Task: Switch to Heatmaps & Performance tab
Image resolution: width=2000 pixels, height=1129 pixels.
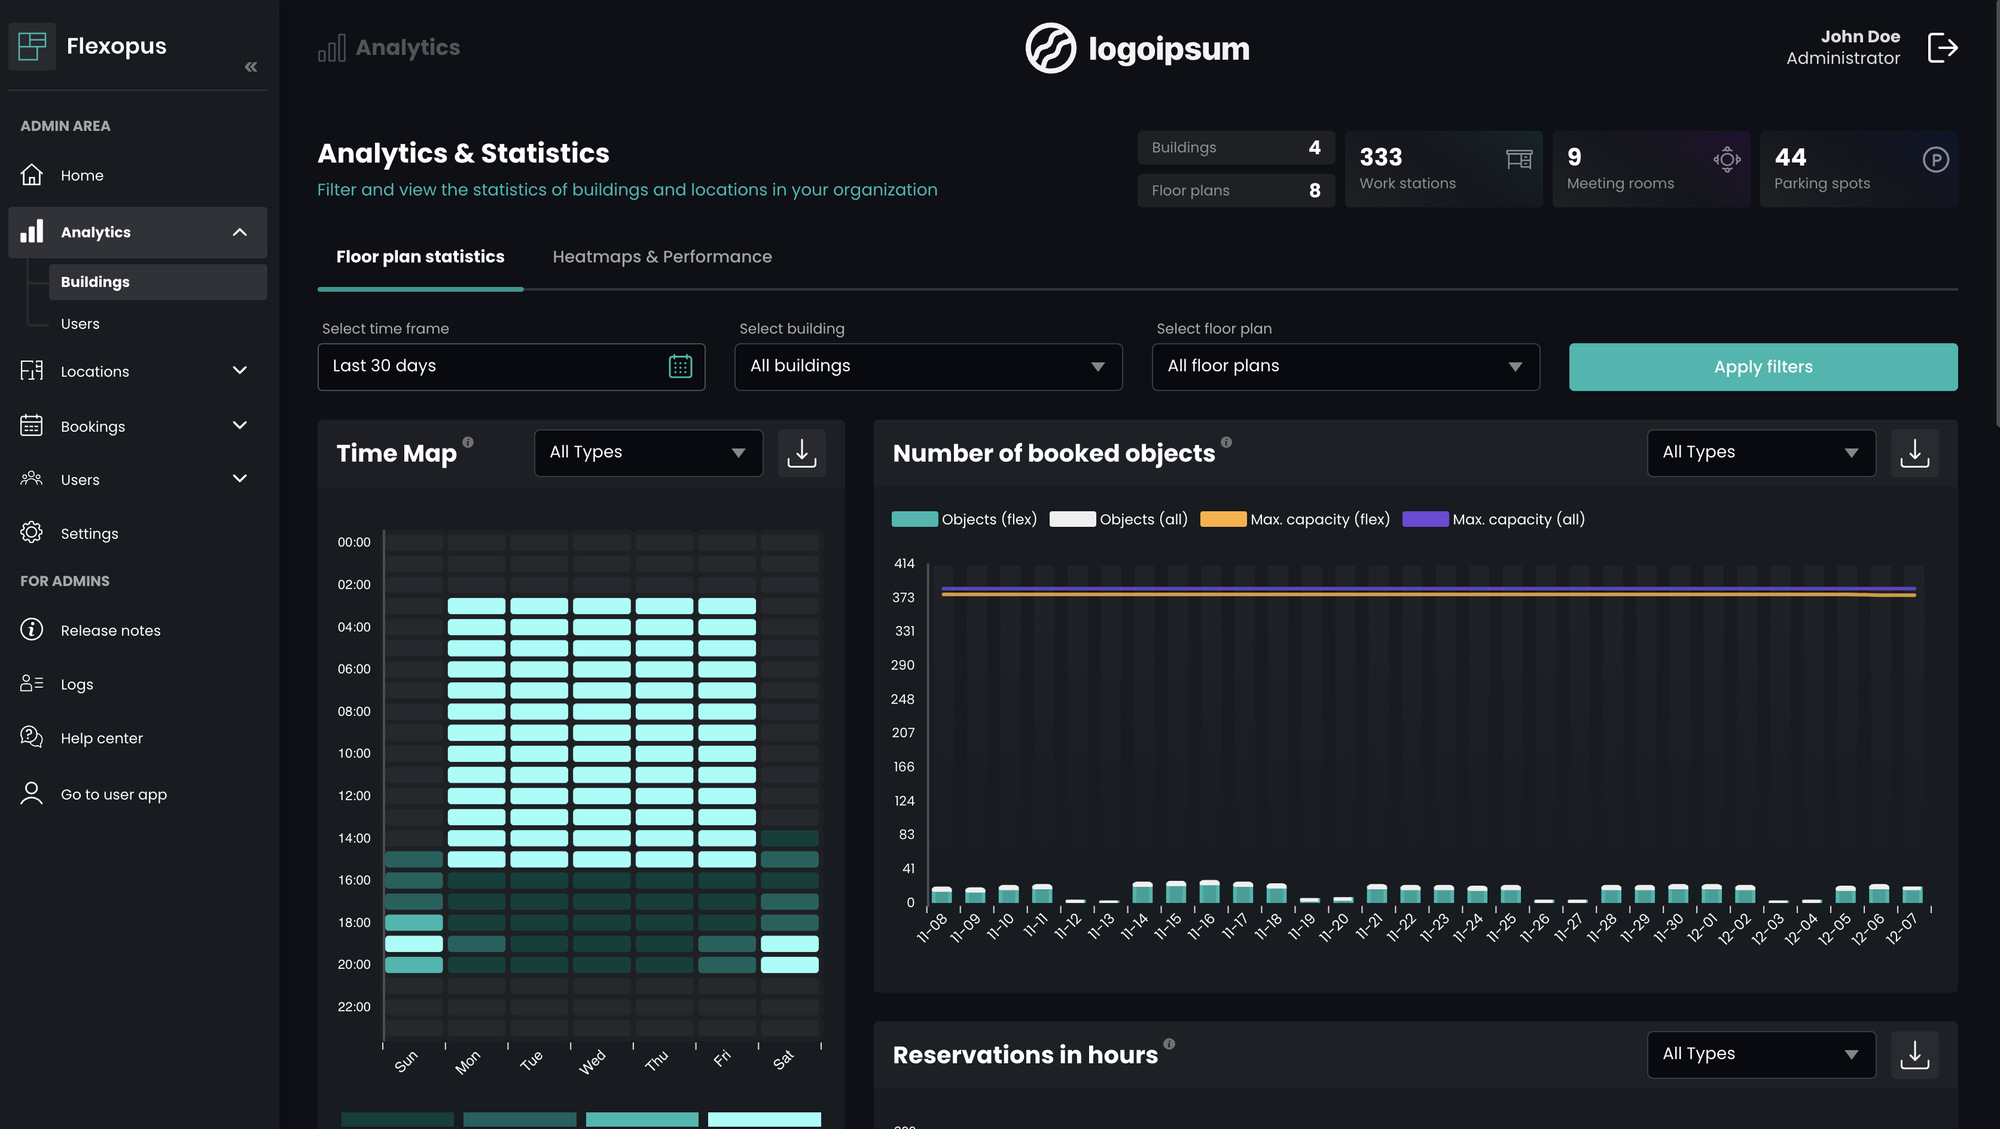Action: [662, 257]
